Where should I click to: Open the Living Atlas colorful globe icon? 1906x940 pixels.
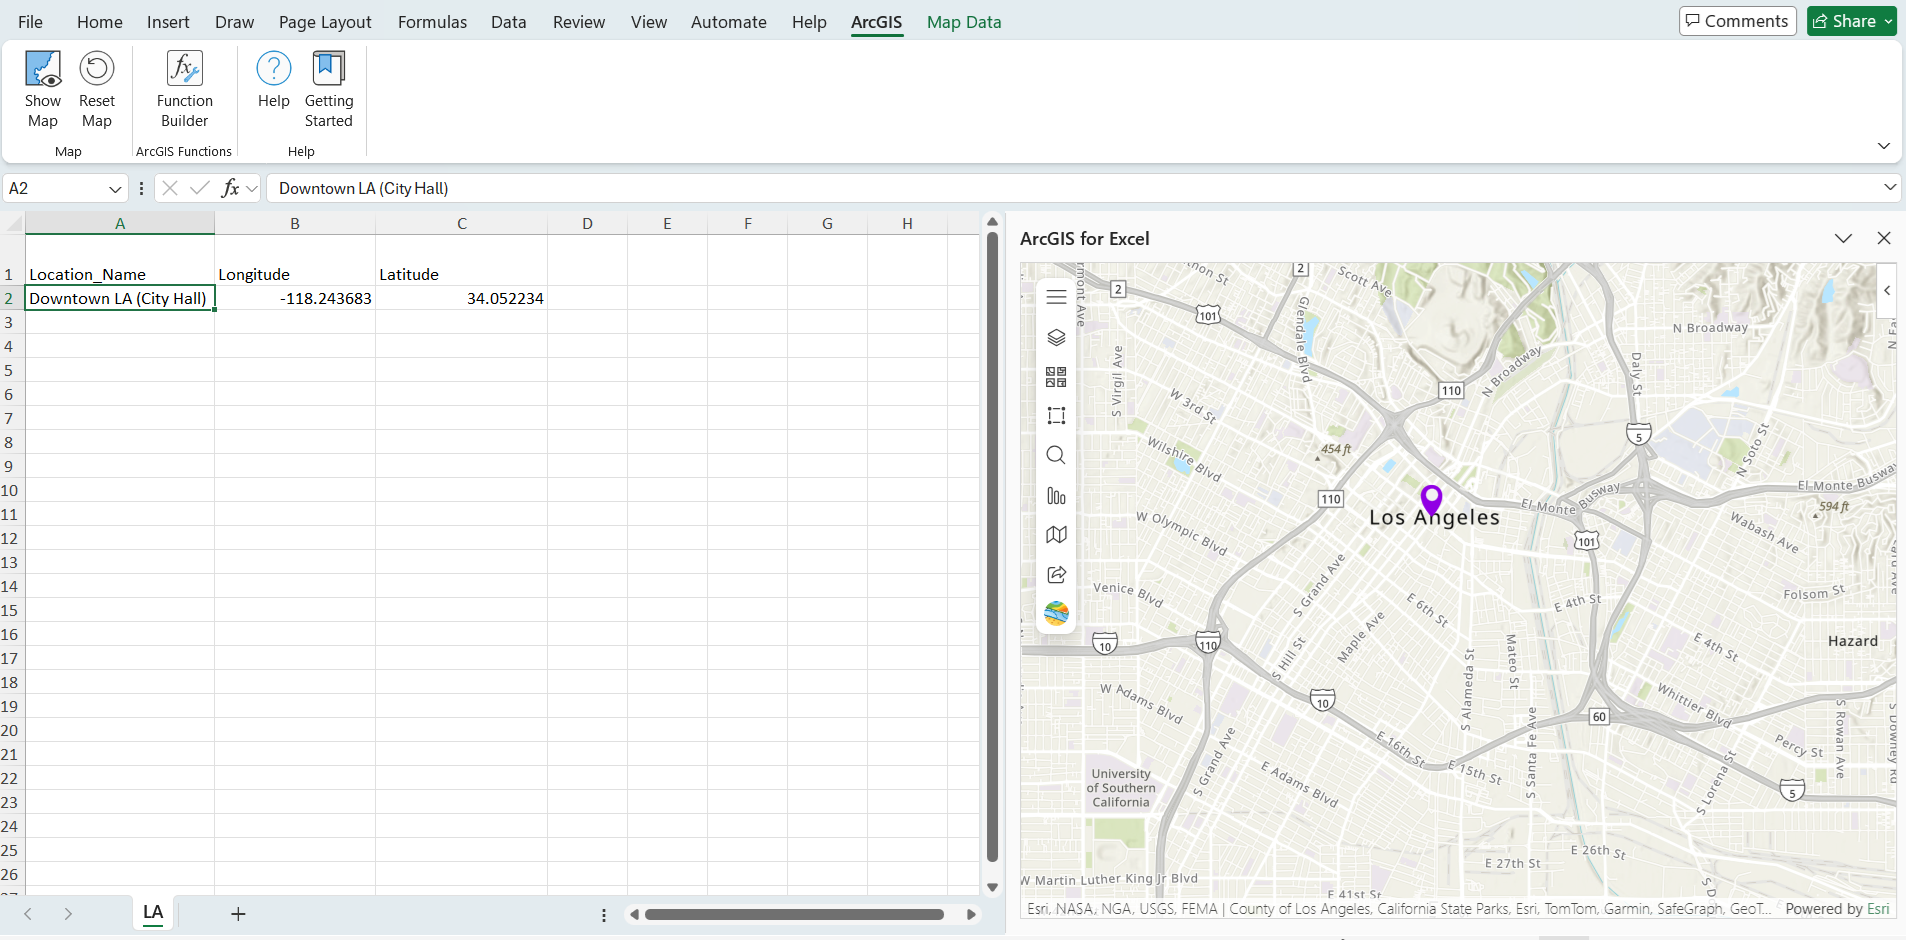1056,613
